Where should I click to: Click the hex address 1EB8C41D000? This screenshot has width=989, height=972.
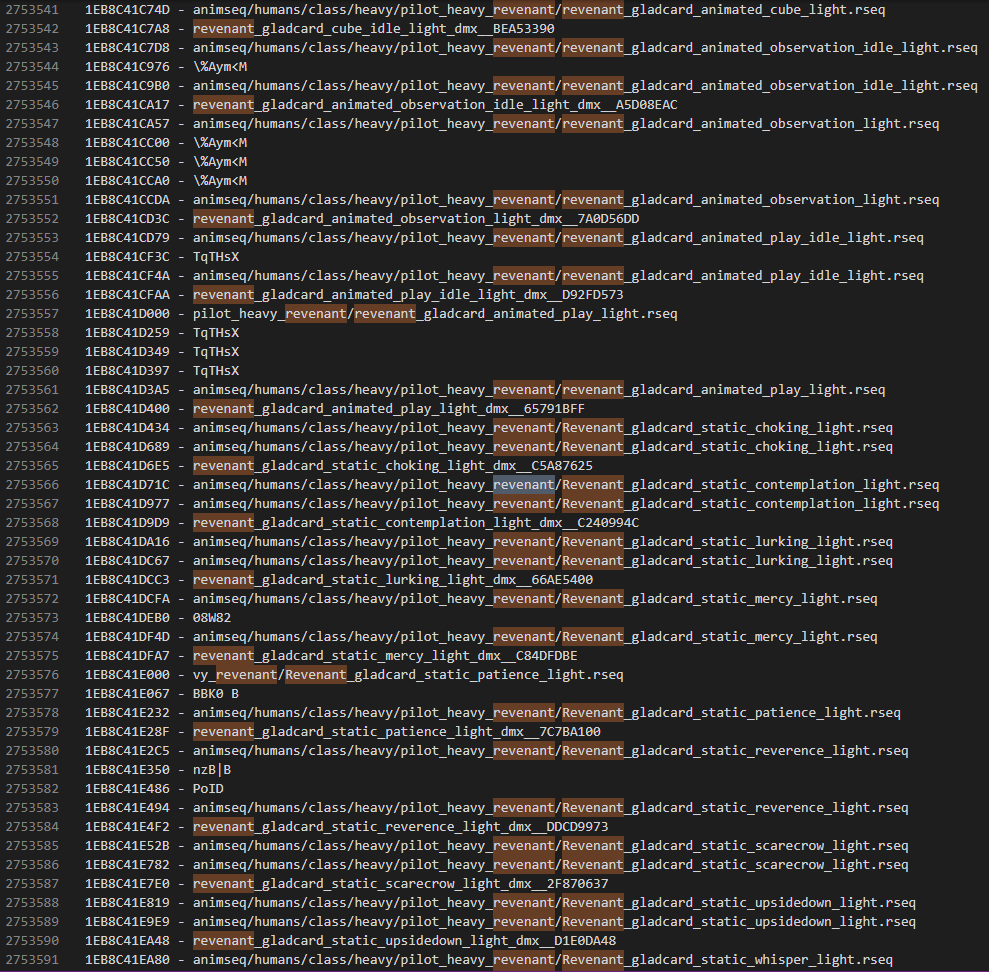point(128,314)
